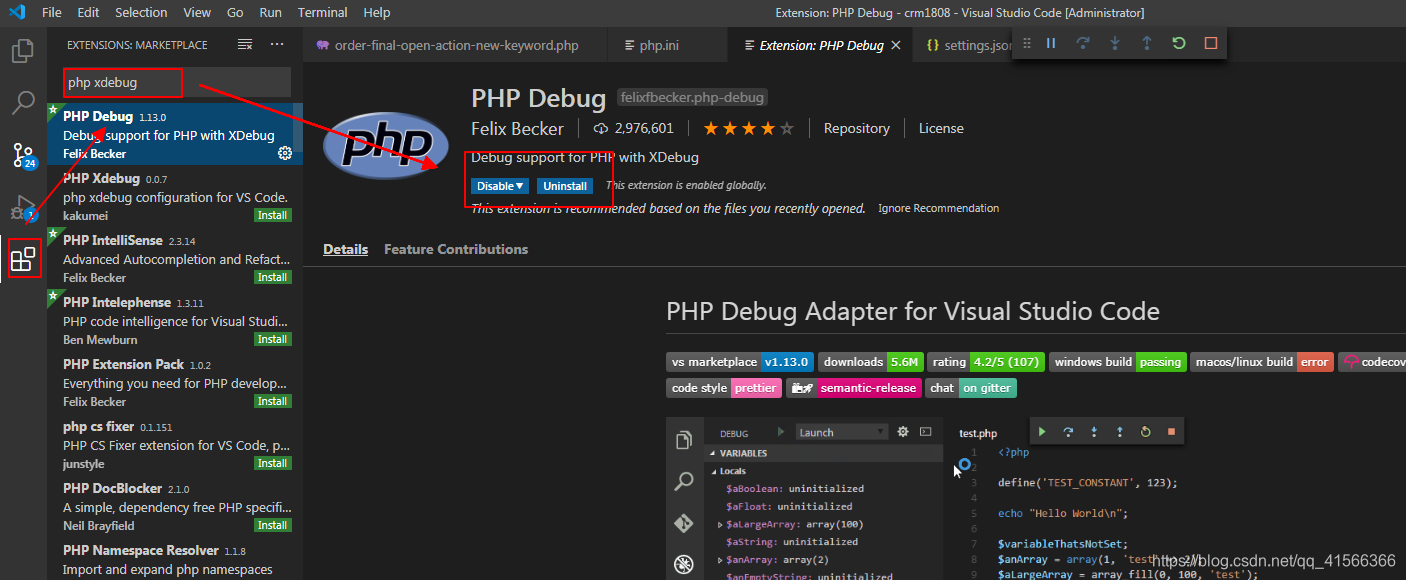Open the Repository link for PHP Debug
Image resolution: width=1406 pixels, height=580 pixels.
[x=856, y=128]
